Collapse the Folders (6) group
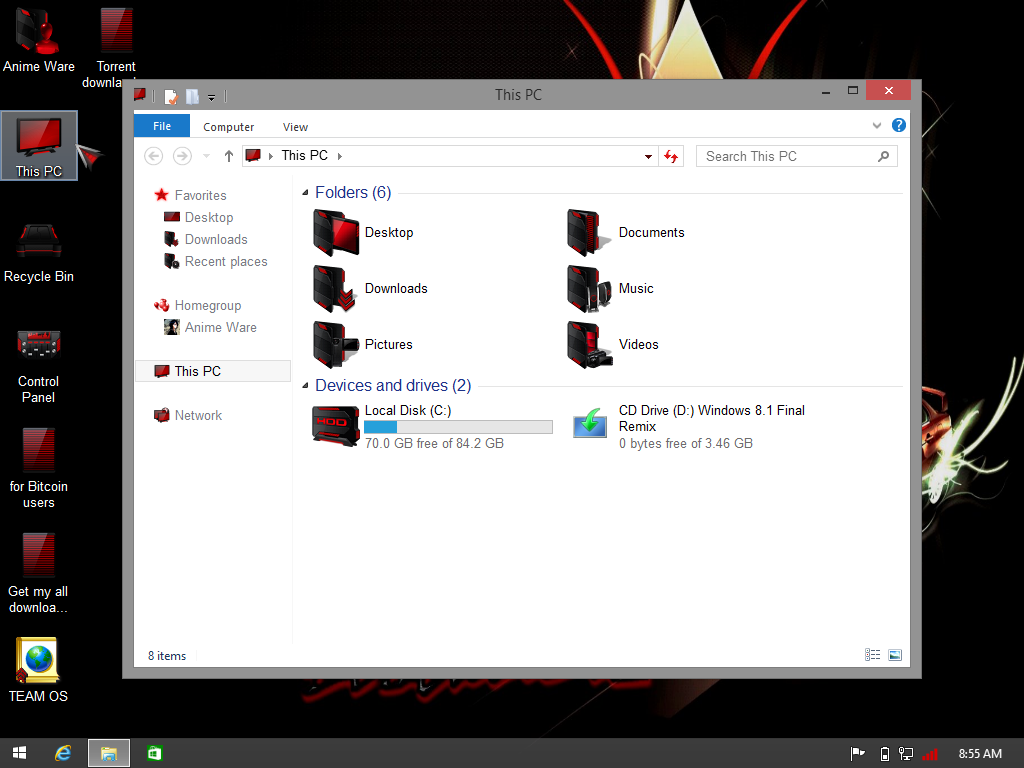The height and width of the screenshot is (768, 1024). [305, 193]
